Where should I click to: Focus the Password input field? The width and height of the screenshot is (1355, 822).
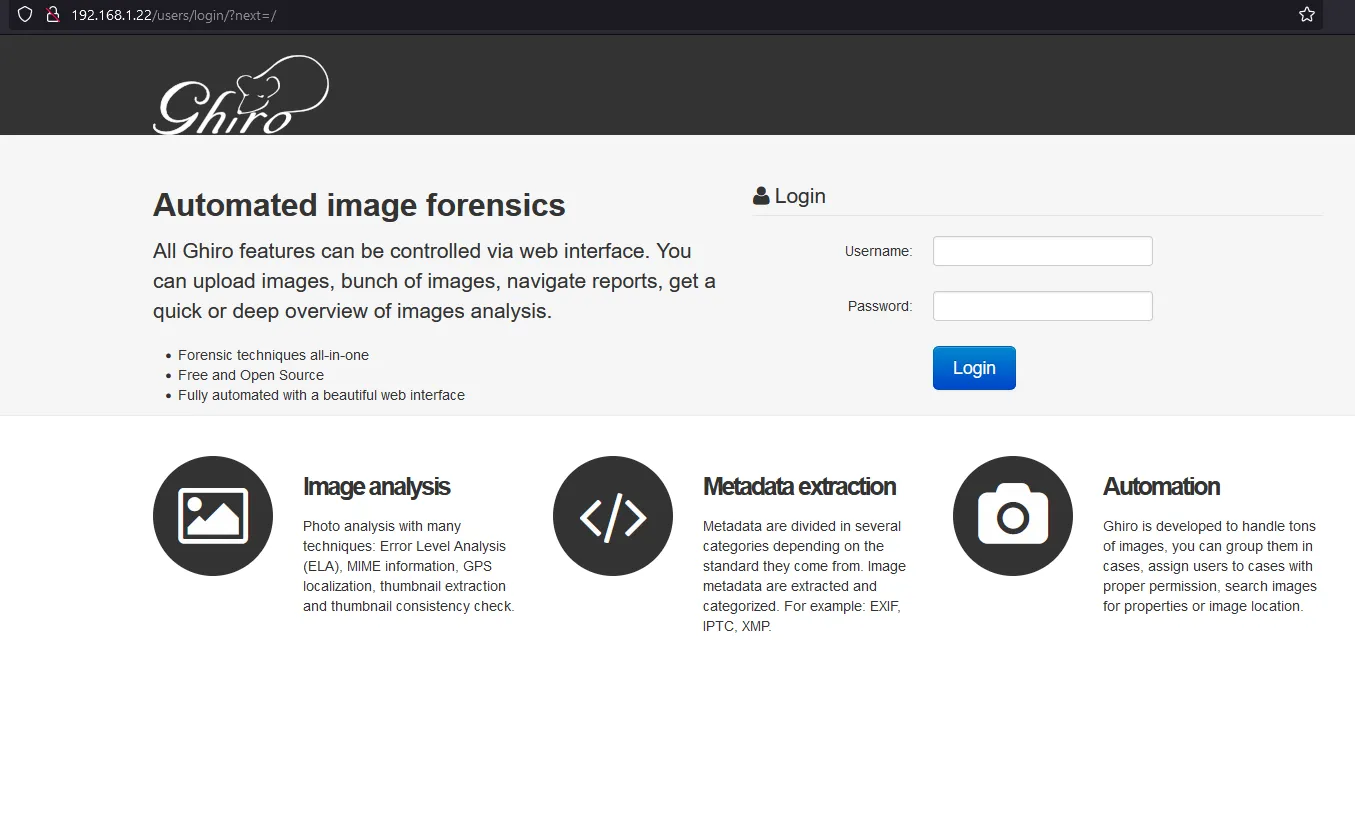click(x=1042, y=306)
